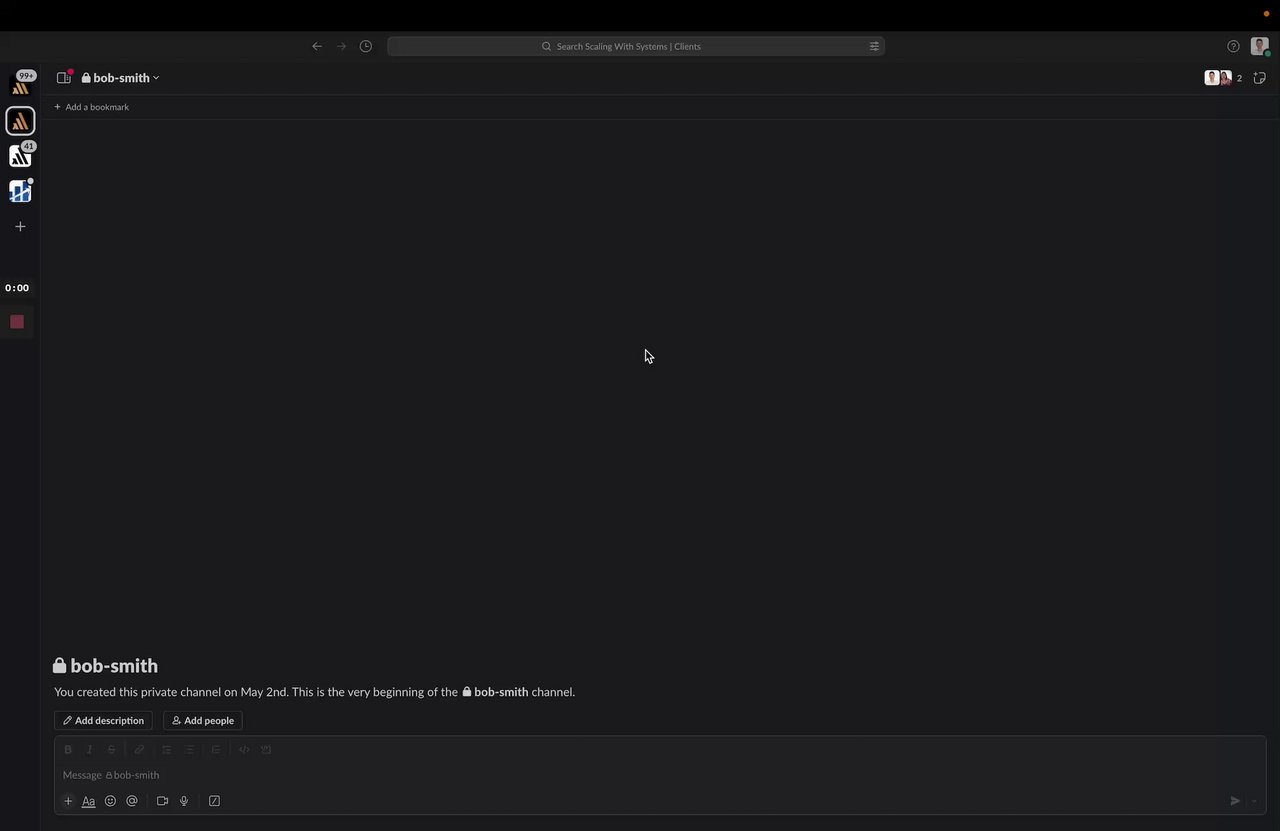1280x831 pixels.
Task: Open the attachments plus menu in composer
Action: [68, 801]
